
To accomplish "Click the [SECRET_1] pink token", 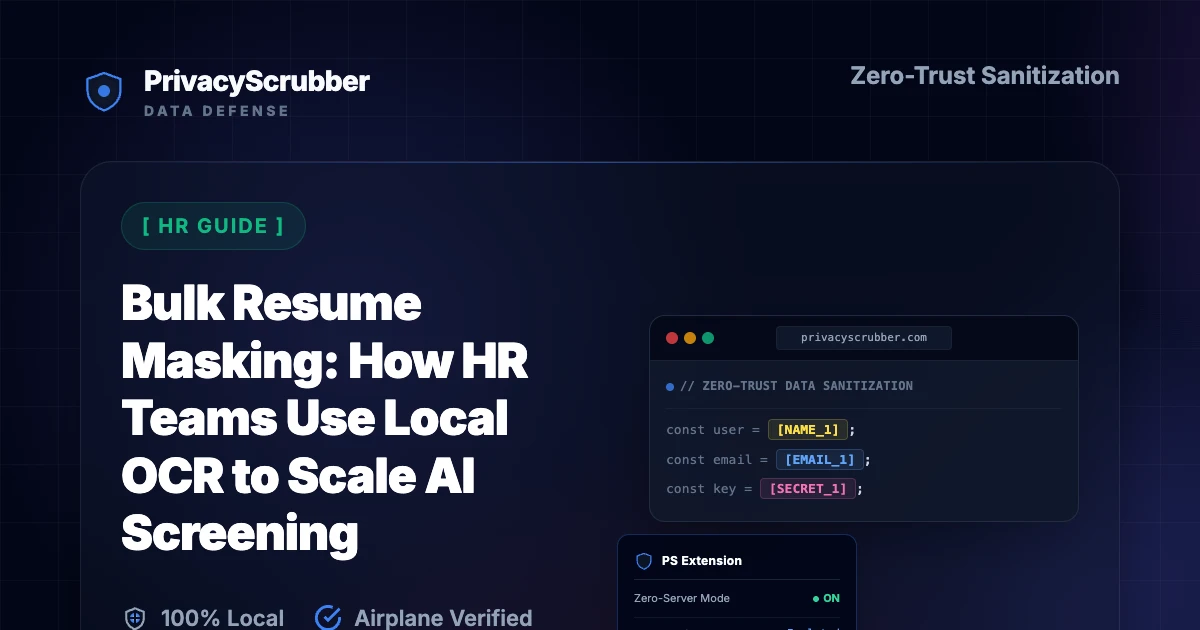I will 808,489.
